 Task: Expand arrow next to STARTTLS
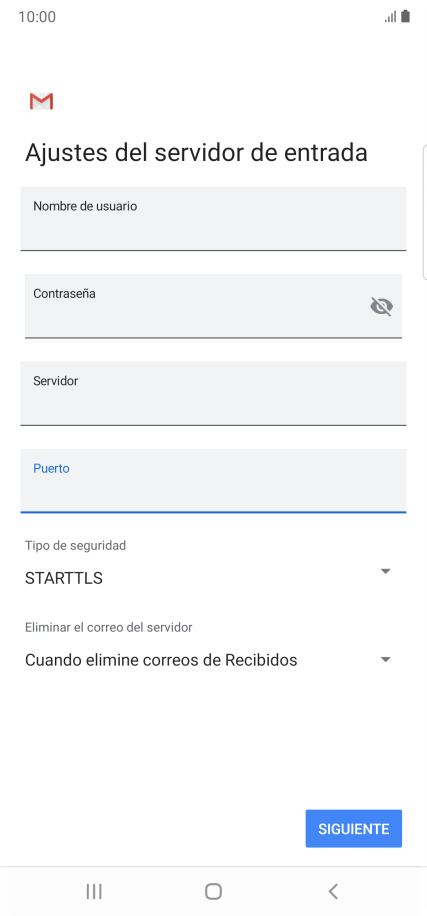(385, 571)
